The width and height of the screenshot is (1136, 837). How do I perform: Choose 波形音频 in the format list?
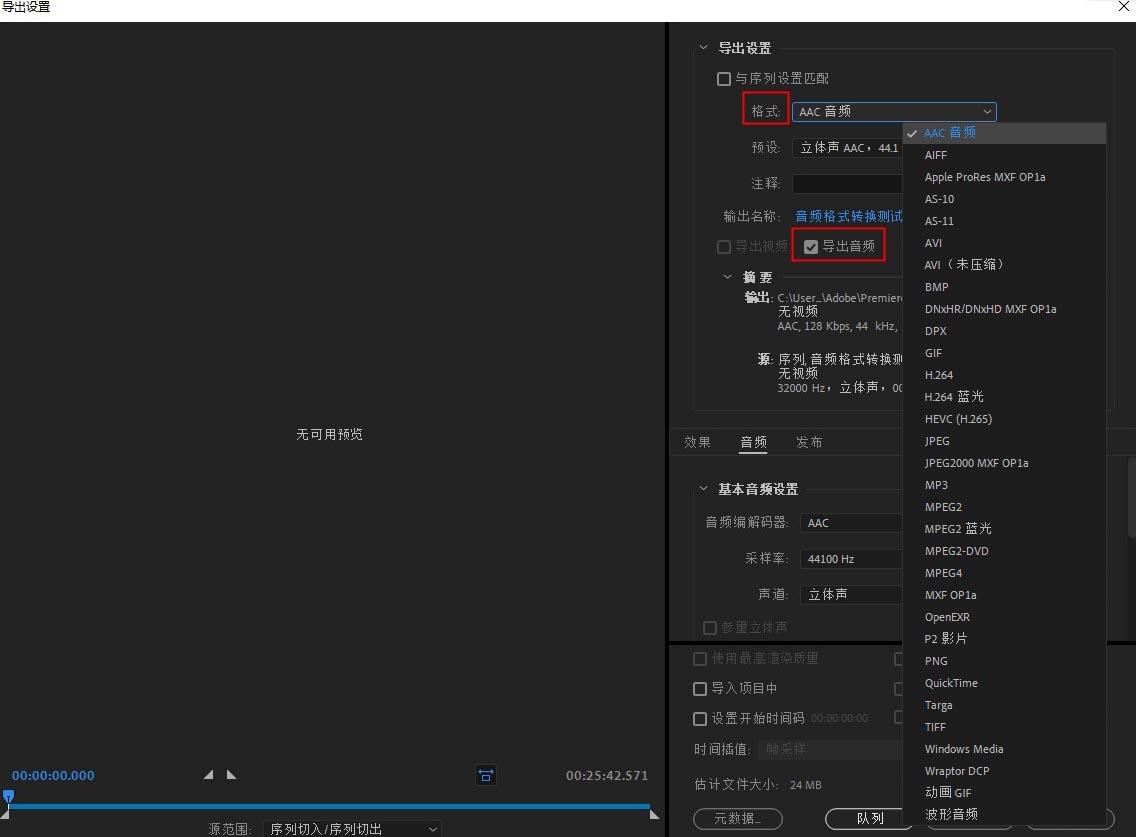[951, 814]
